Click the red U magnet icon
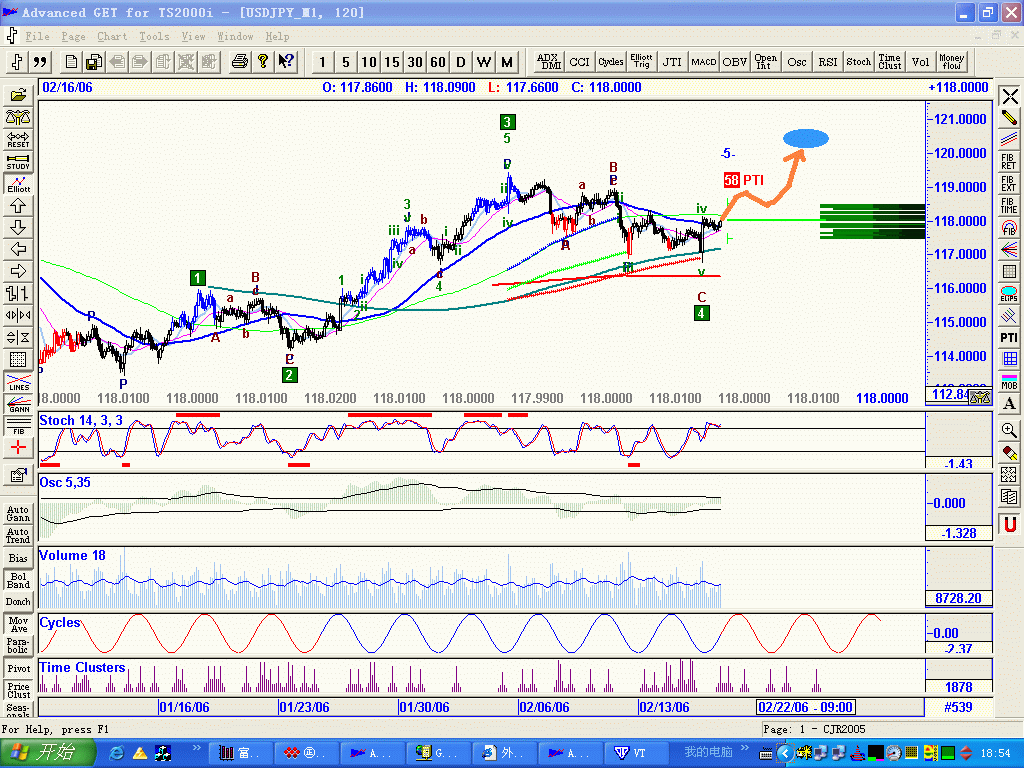Screen dimensions: 1024x768 pyautogui.click(x=1009, y=524)
